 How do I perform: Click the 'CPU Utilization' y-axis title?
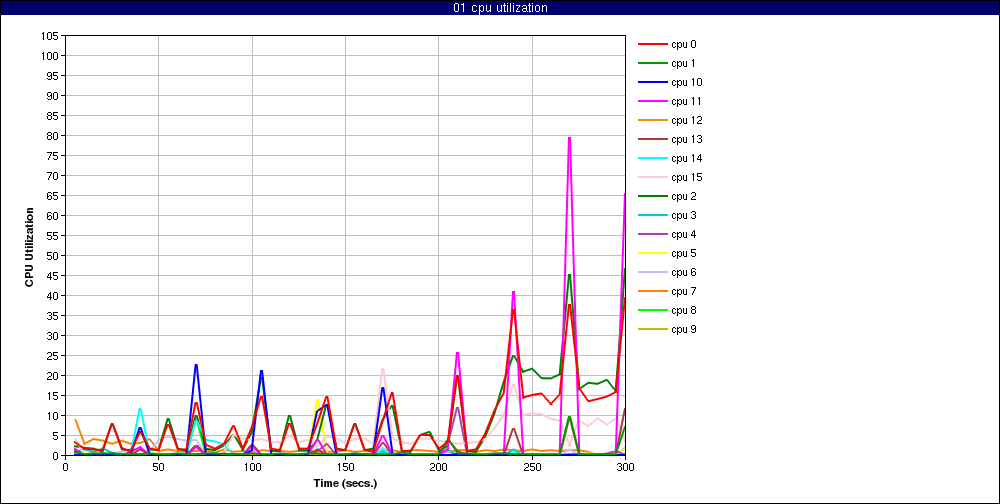[29, 246]
